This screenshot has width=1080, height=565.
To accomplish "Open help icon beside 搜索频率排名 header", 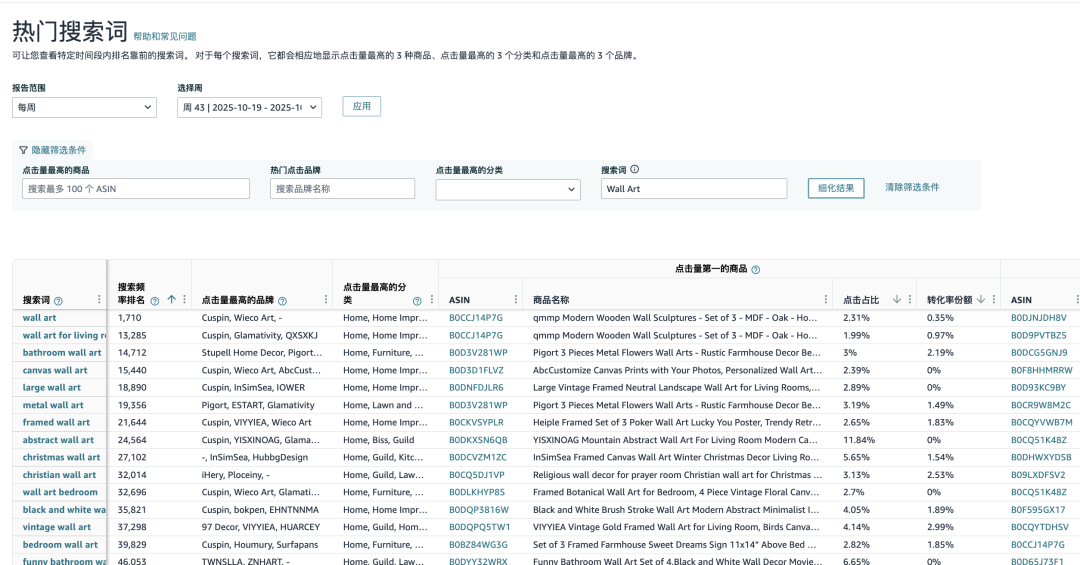I will click(155, 301).
